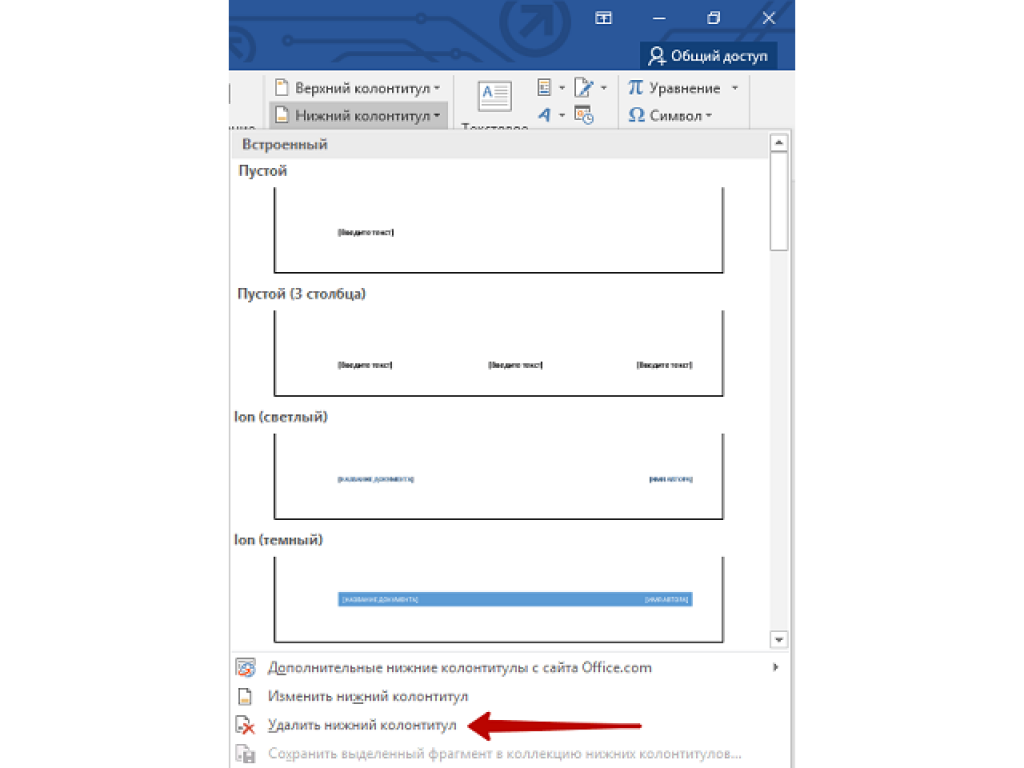Click the Встроенный section header

500,144
